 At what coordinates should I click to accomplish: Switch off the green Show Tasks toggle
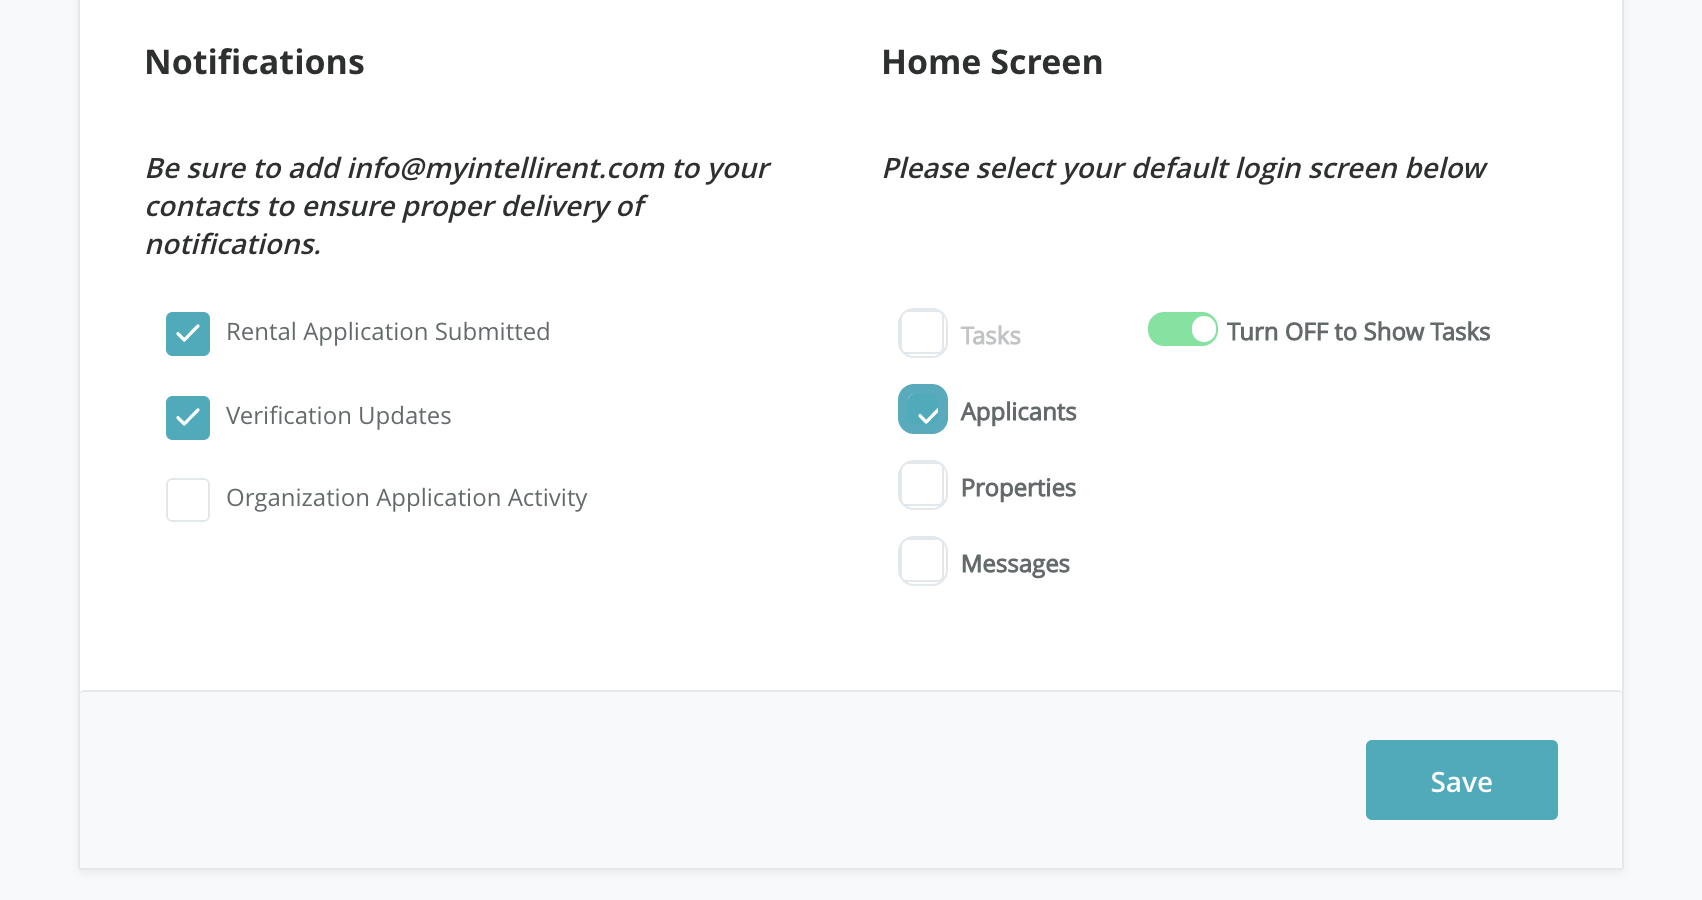(x=1182, y=329)
